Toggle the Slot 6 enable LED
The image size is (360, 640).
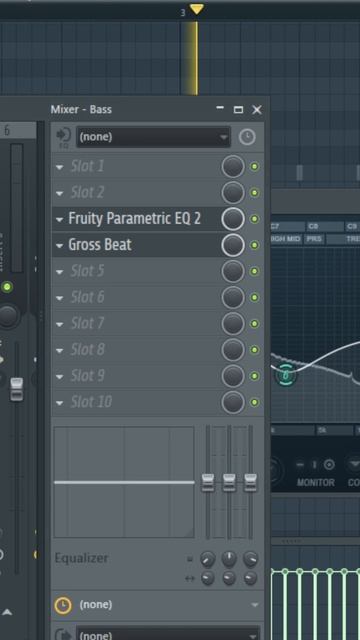[255, 298]
